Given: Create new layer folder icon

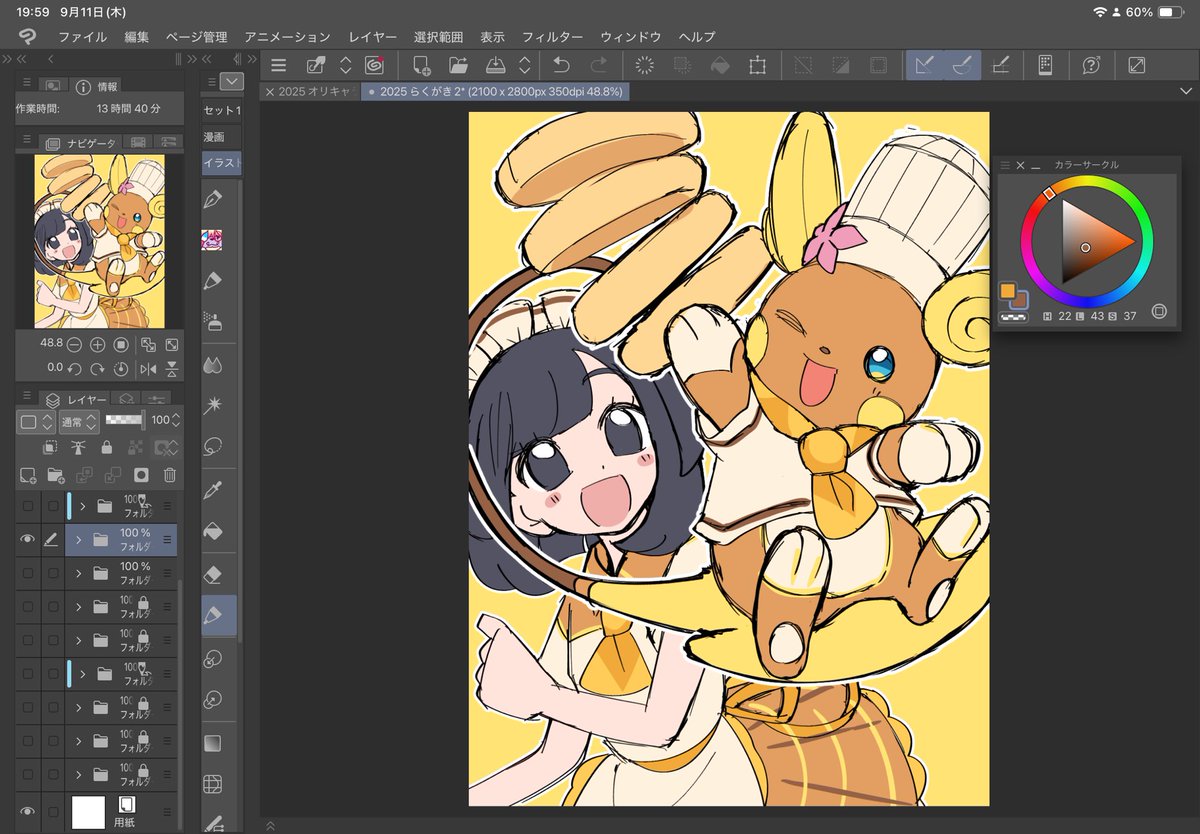Looking at the screenshot, I should 56,475.
